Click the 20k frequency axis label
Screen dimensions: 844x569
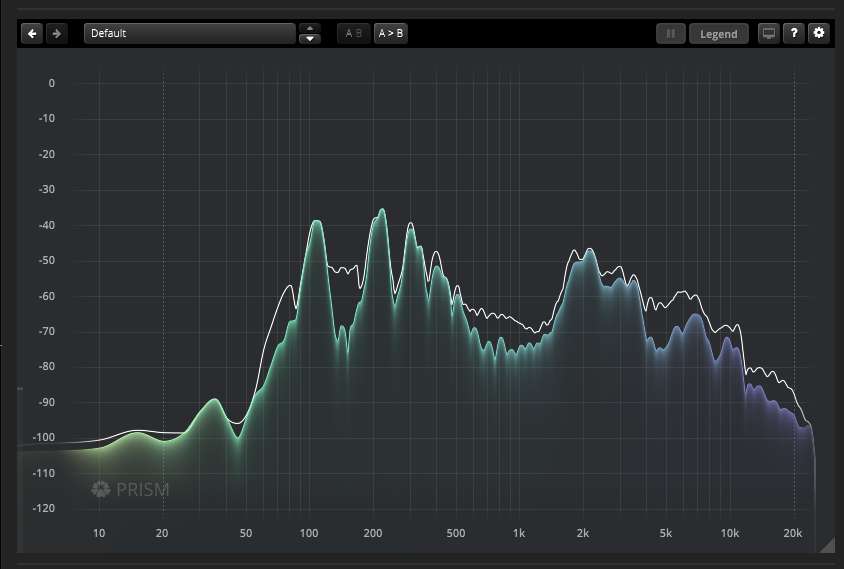pos(793,533)
